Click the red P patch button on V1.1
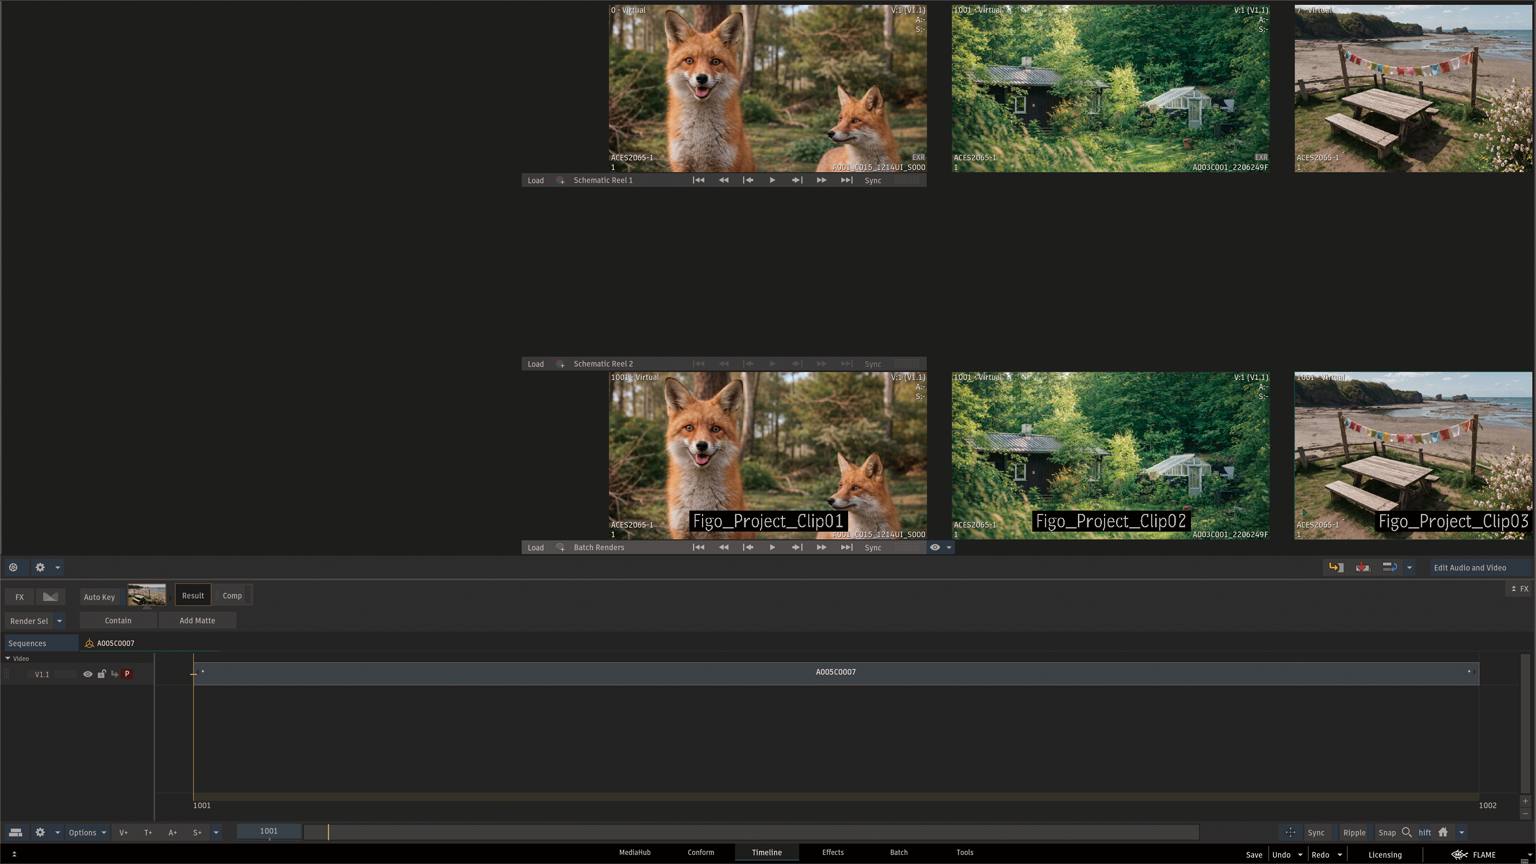Viewport: 1536px width, 864px height. (127, 674)
